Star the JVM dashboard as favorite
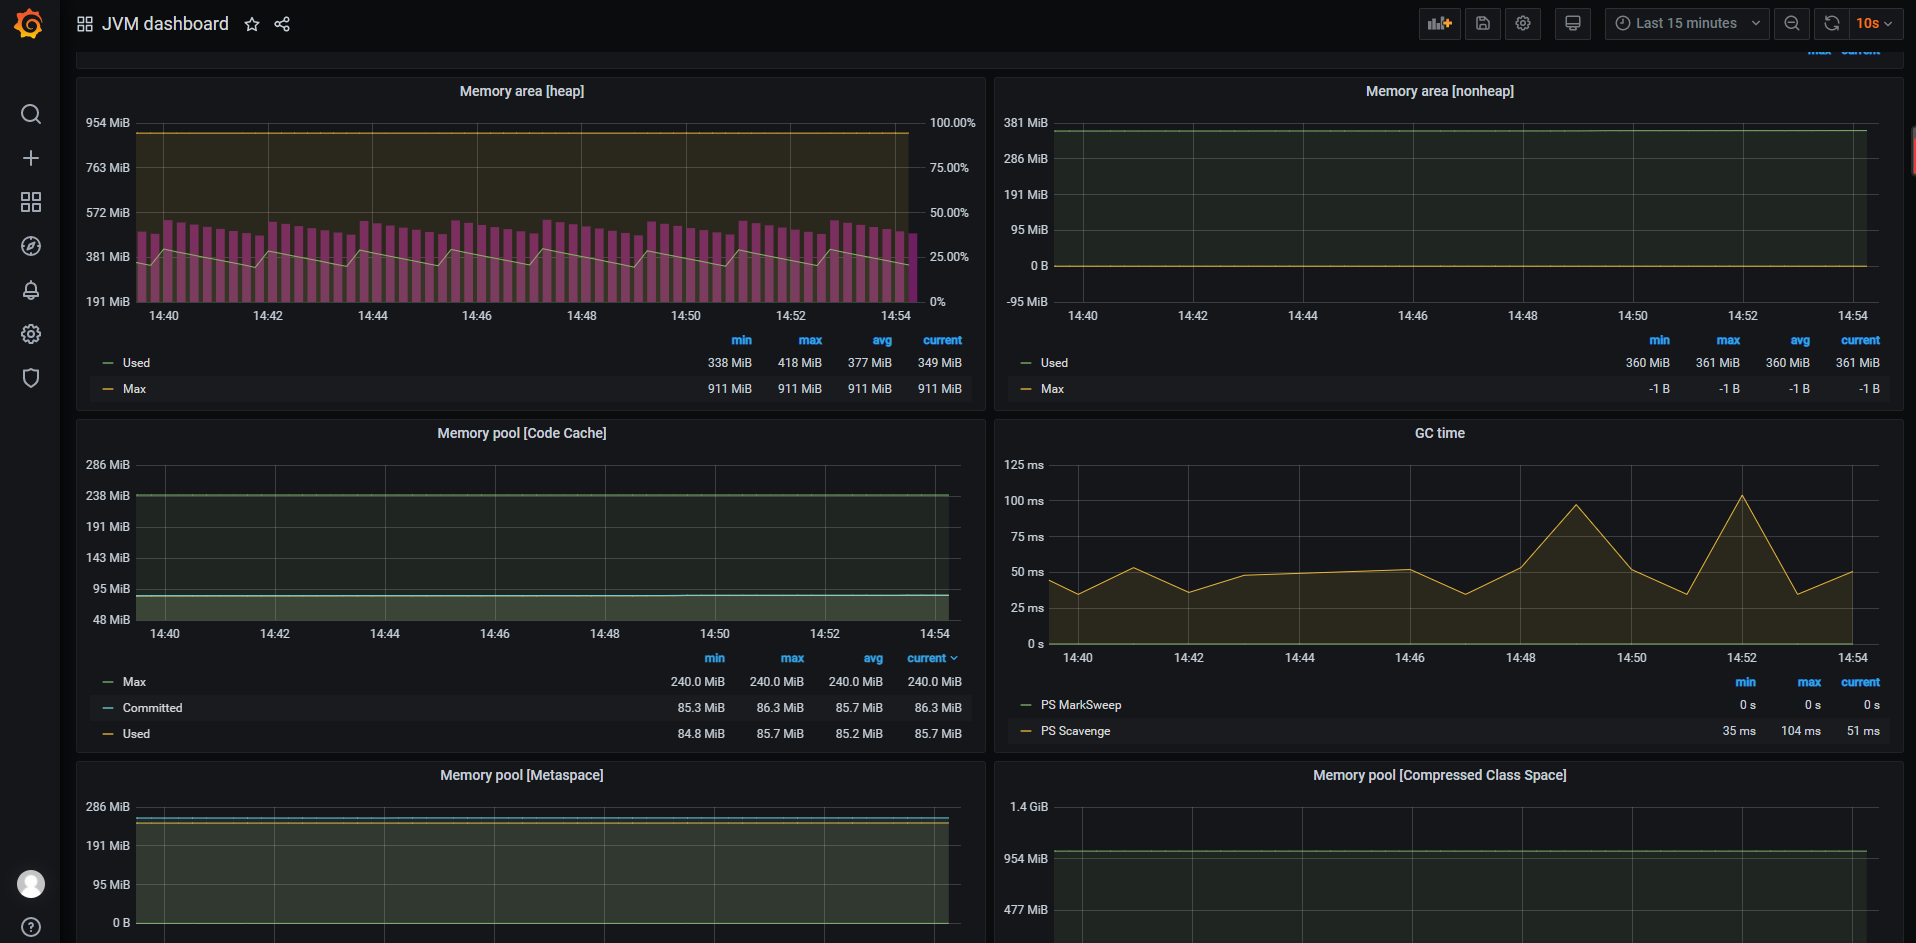The image size is (1916, 943). 252,24
